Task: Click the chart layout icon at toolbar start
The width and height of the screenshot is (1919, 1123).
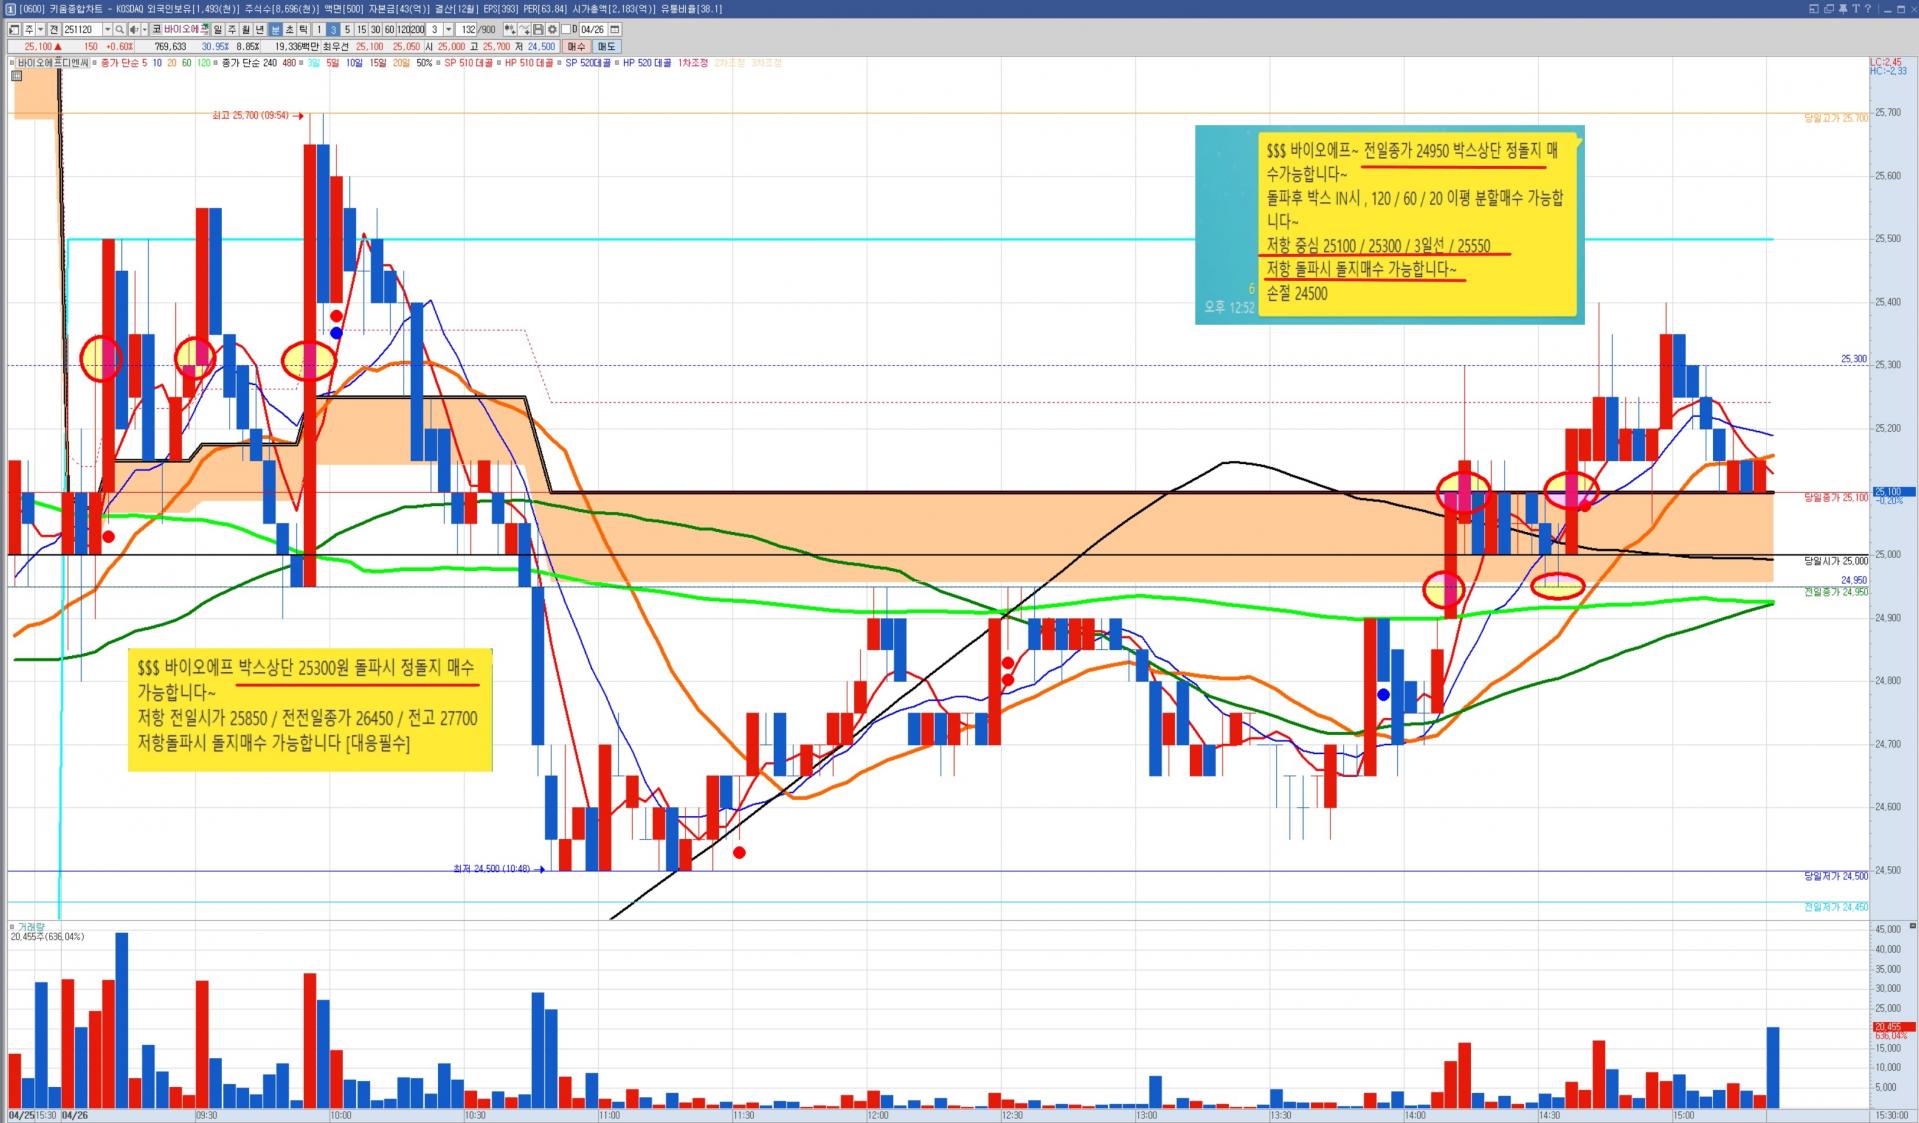Action: (x=14, y=30)
